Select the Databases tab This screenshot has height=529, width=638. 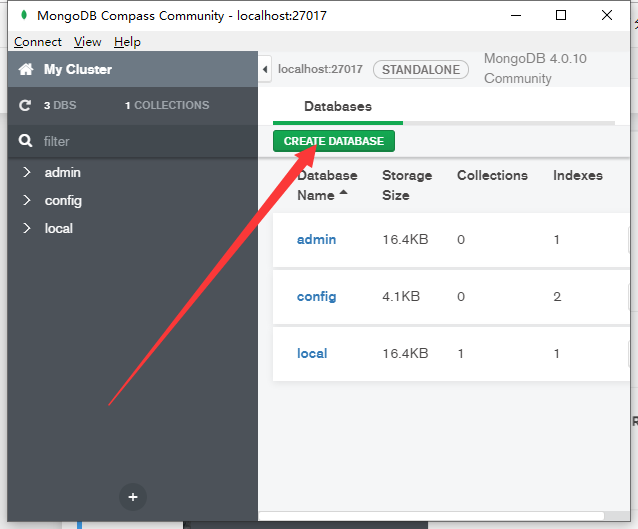[x=338, y=107]
